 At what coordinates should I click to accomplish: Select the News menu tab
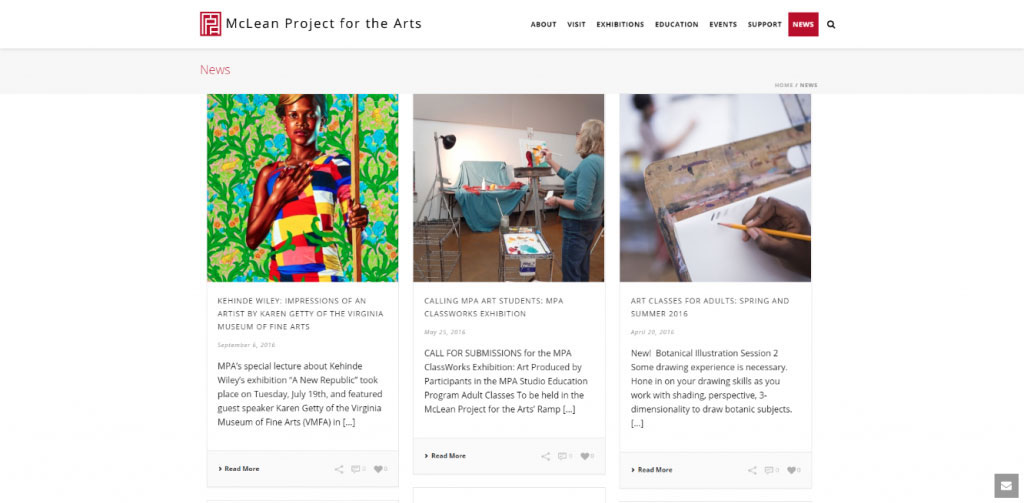[803, 24]
